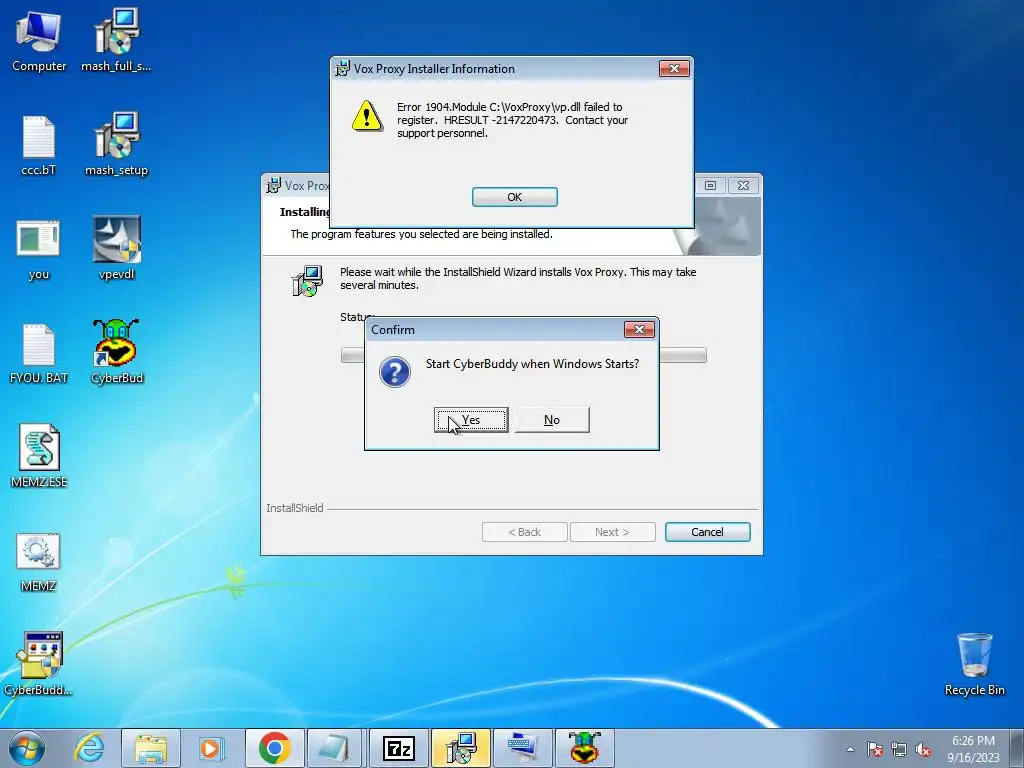1024x768 pixels.
Task: Select the mash_full_s... installer icon
Action: 116,40
